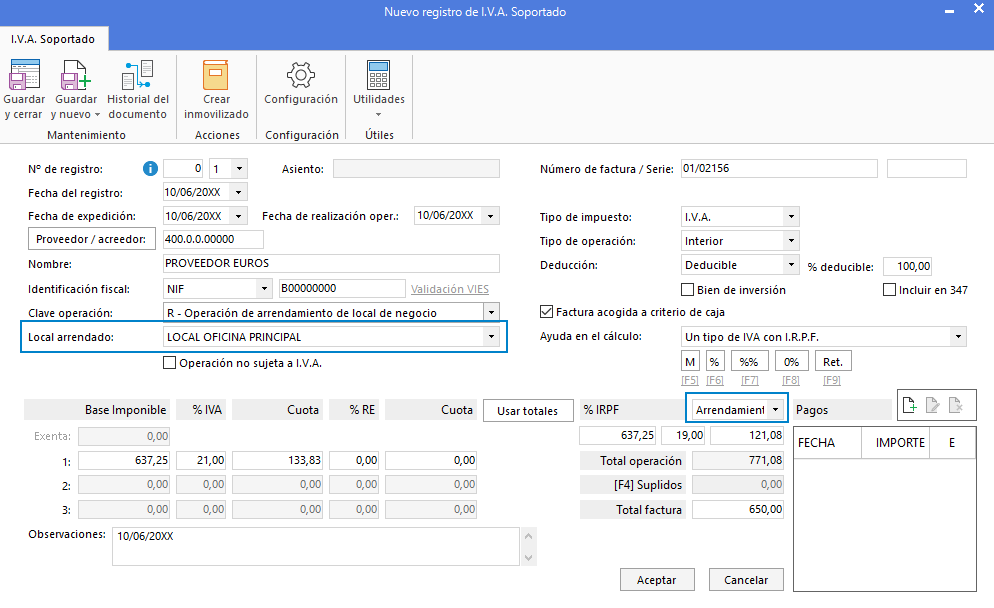Expand Identificación fiscal NIF dropdown
The height and width of the screenshot is (608, 994).
pos(264,288)
